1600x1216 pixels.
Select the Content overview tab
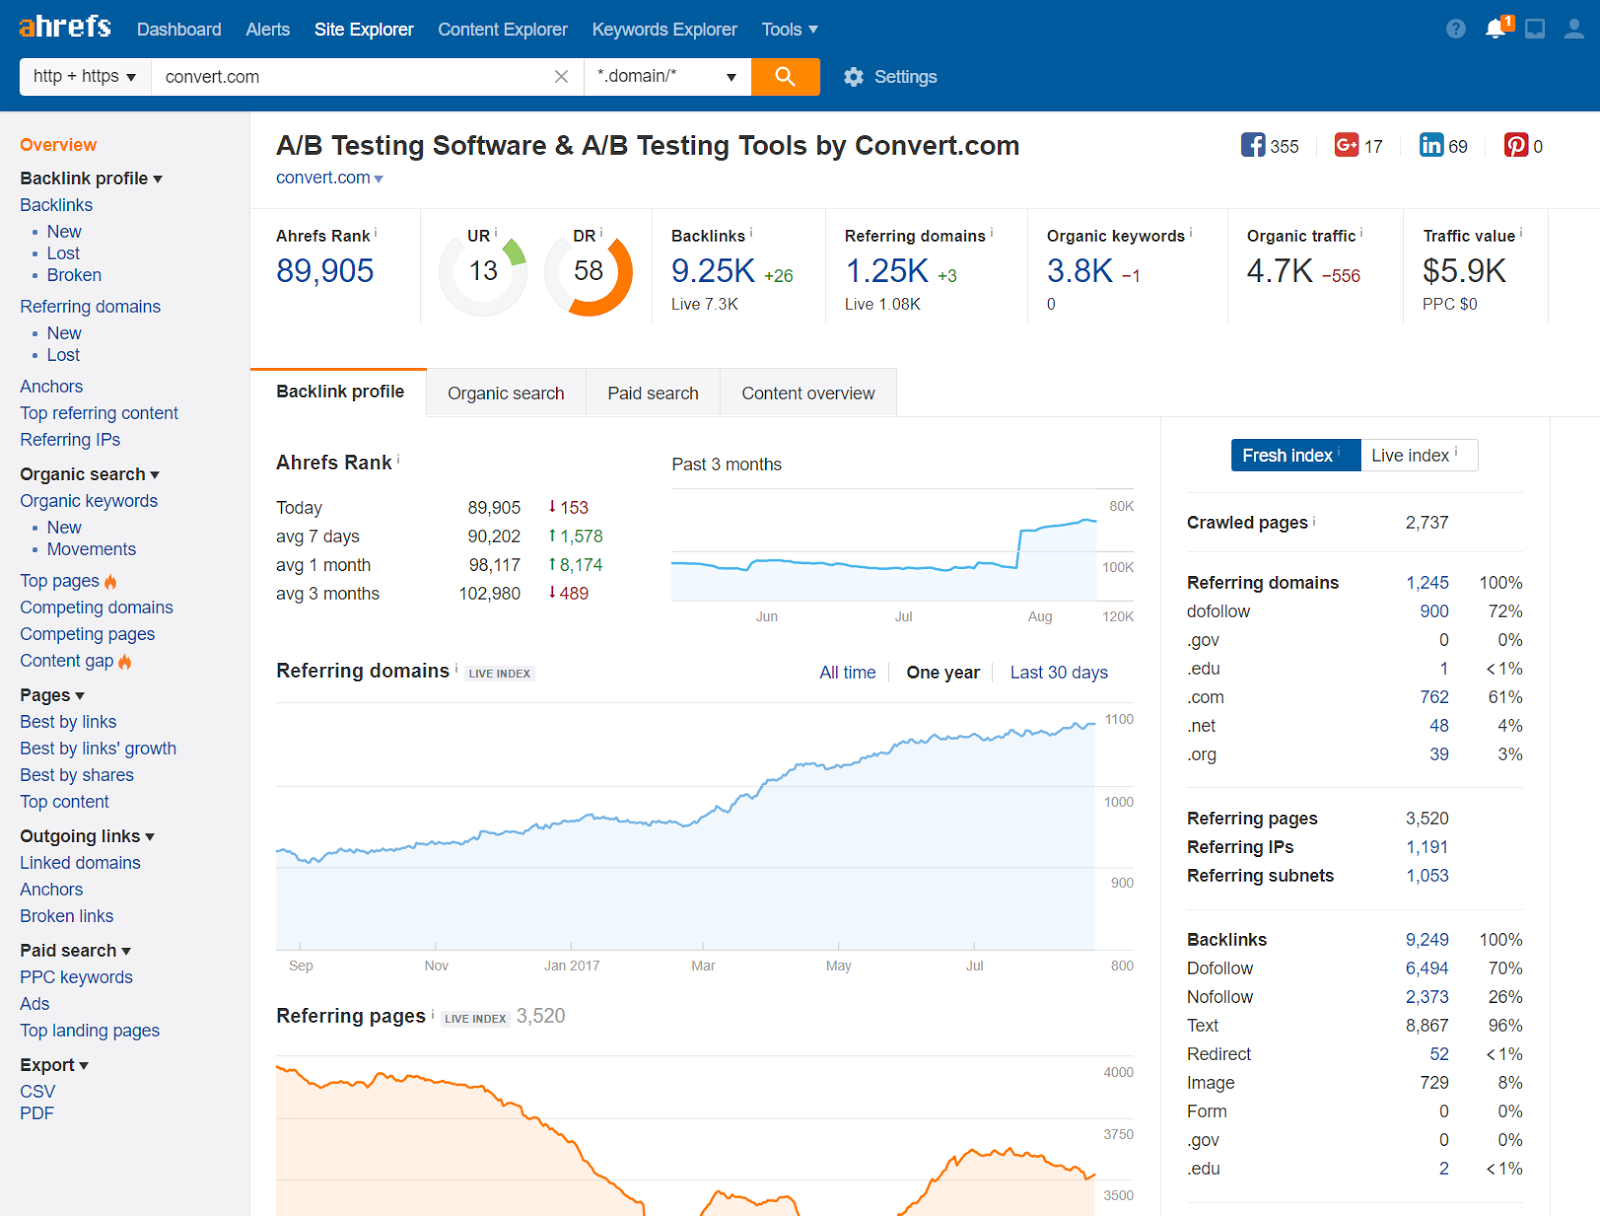coord(808,393)
